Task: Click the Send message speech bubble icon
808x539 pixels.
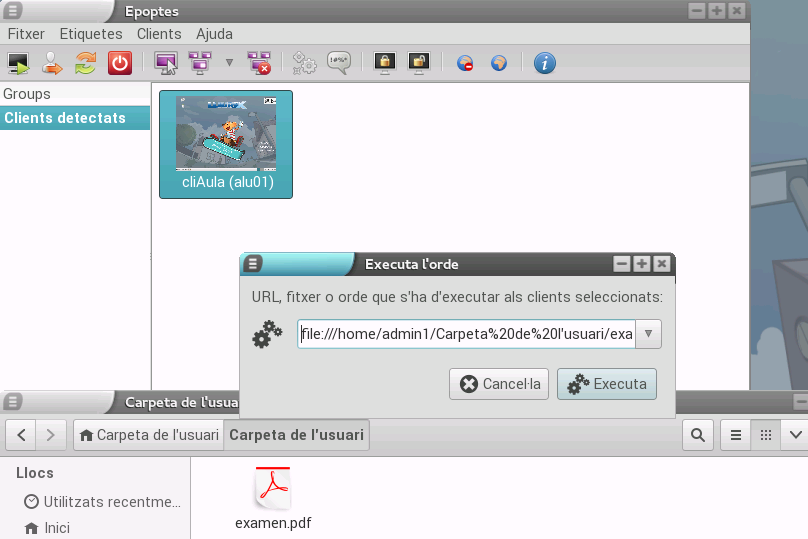Action: 339,63
